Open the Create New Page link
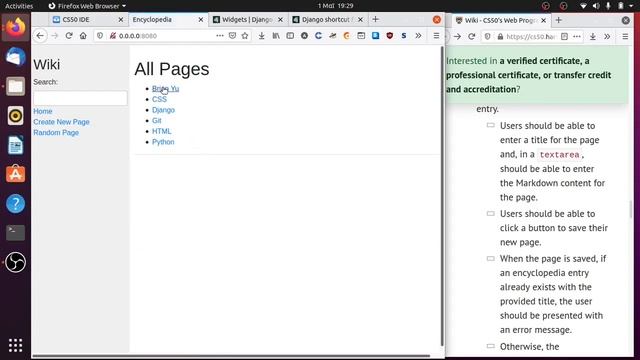640x360 pixels. [x=61, y=122]
